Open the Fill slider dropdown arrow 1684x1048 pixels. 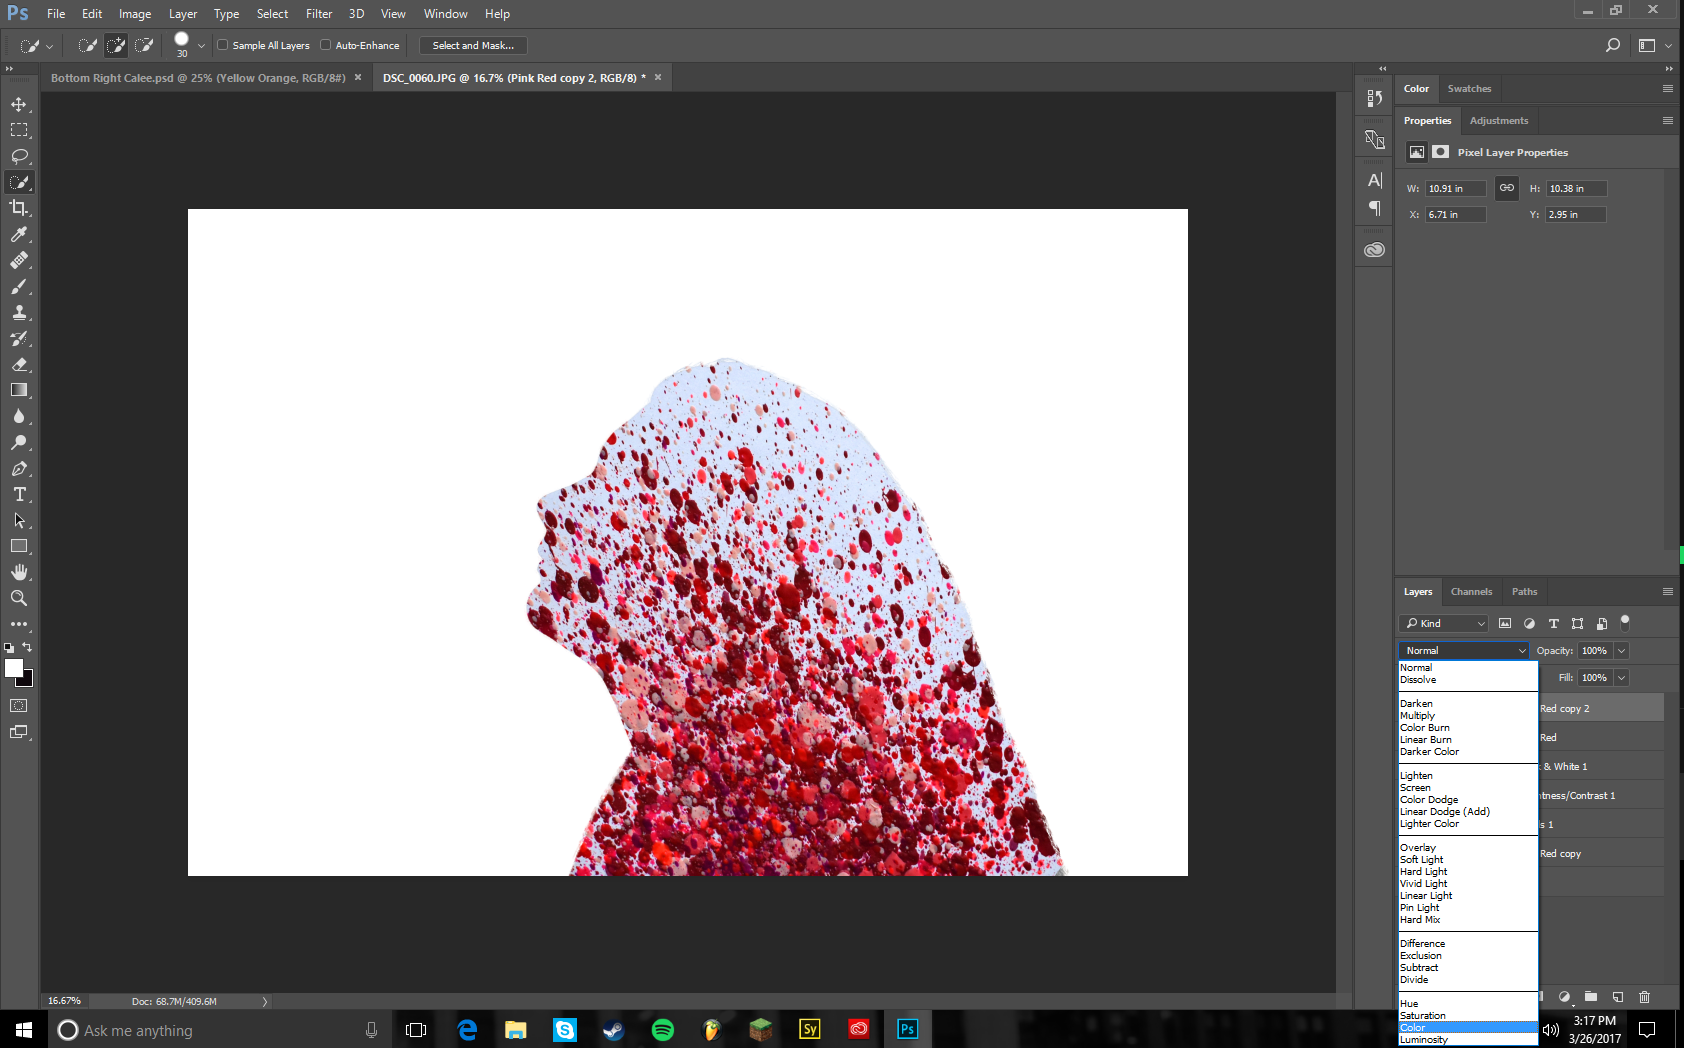coord(1621,677)
